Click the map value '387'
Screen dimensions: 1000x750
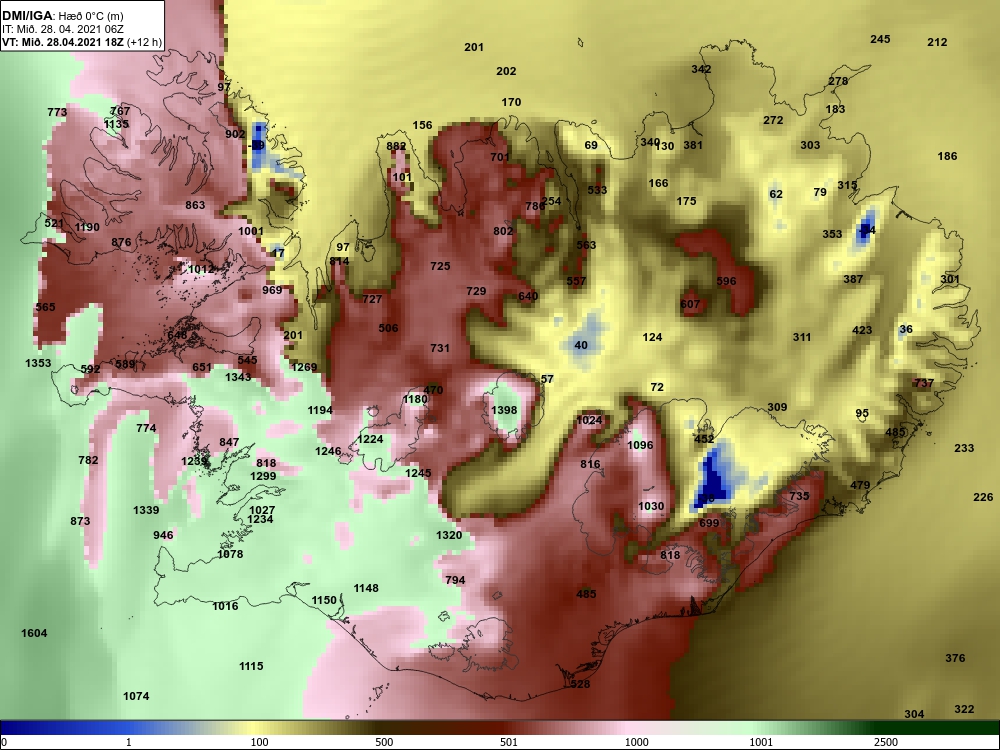853,279
